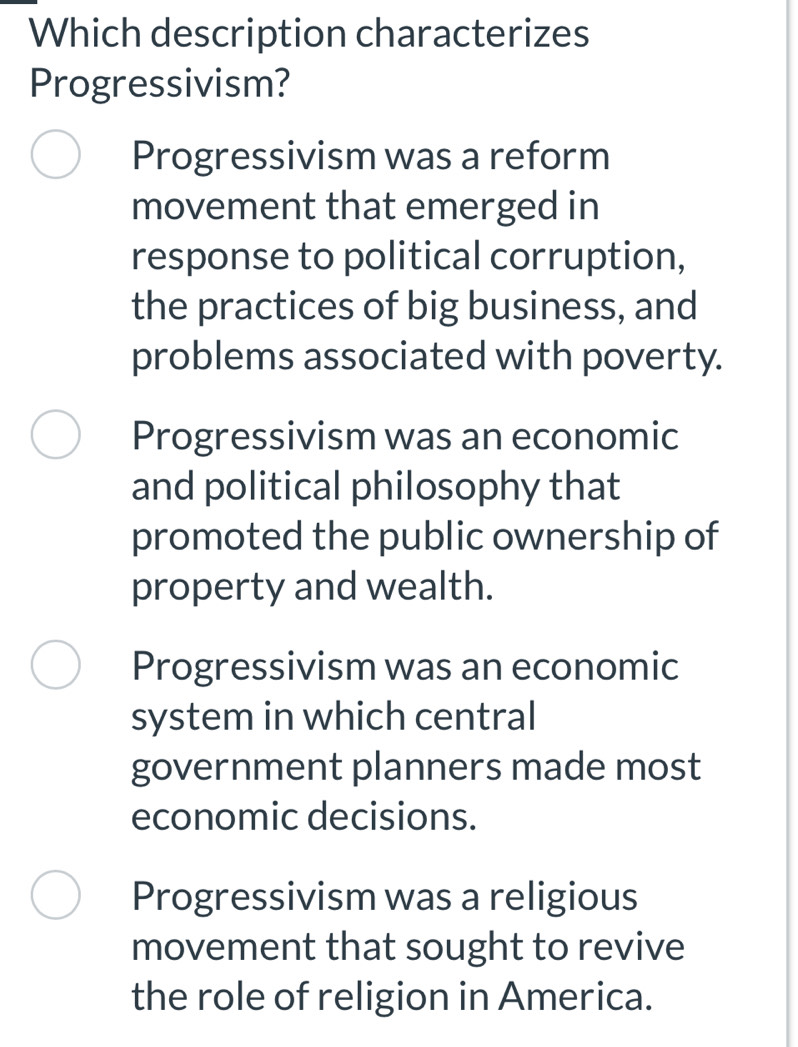Click the 'Which description characterizes' question text
This screenshot has width=798, height=1047.
(x=309, y=33)
